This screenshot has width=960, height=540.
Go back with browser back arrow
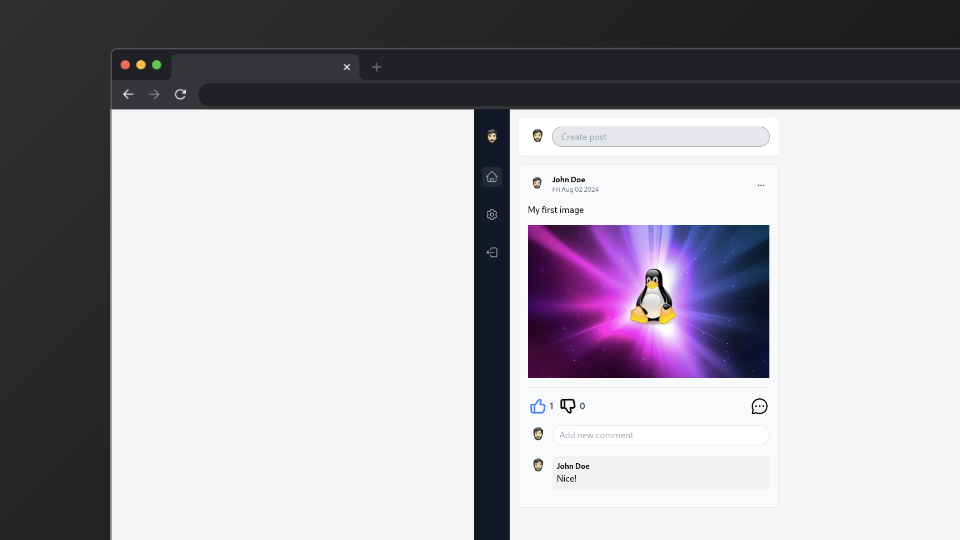coord(128,94)
